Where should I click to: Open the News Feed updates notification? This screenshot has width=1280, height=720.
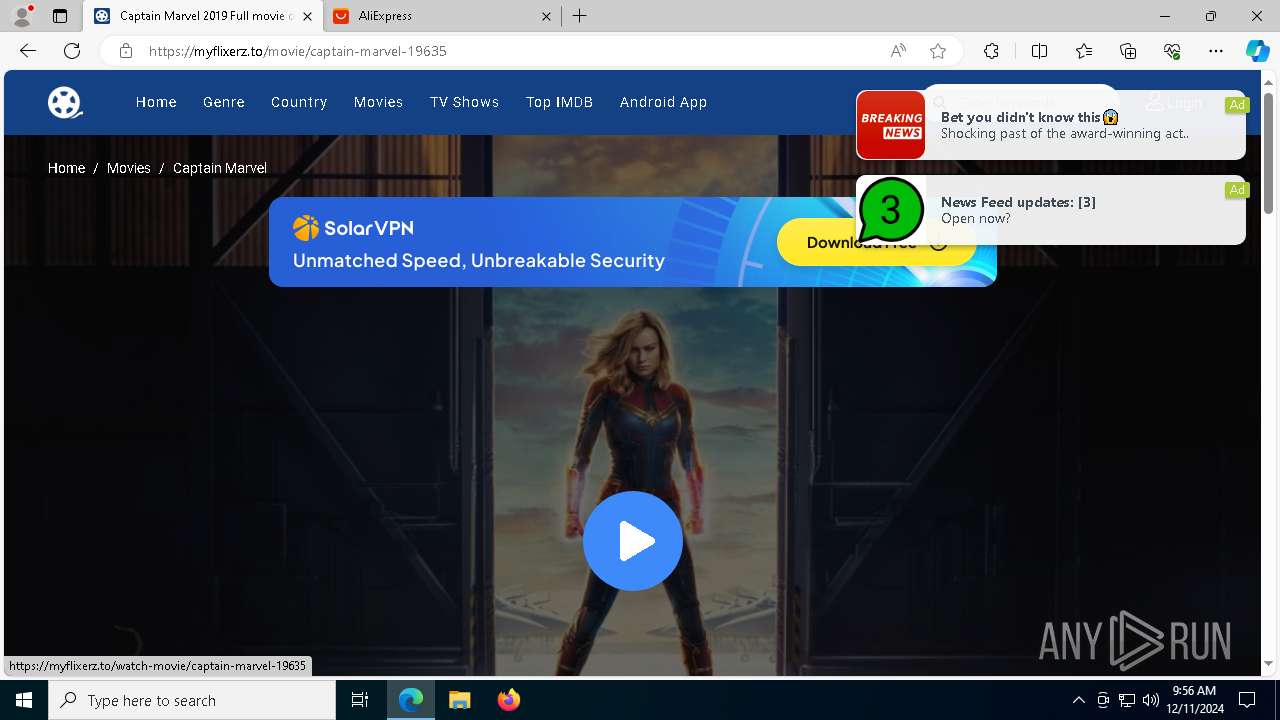coord(1051,210)
